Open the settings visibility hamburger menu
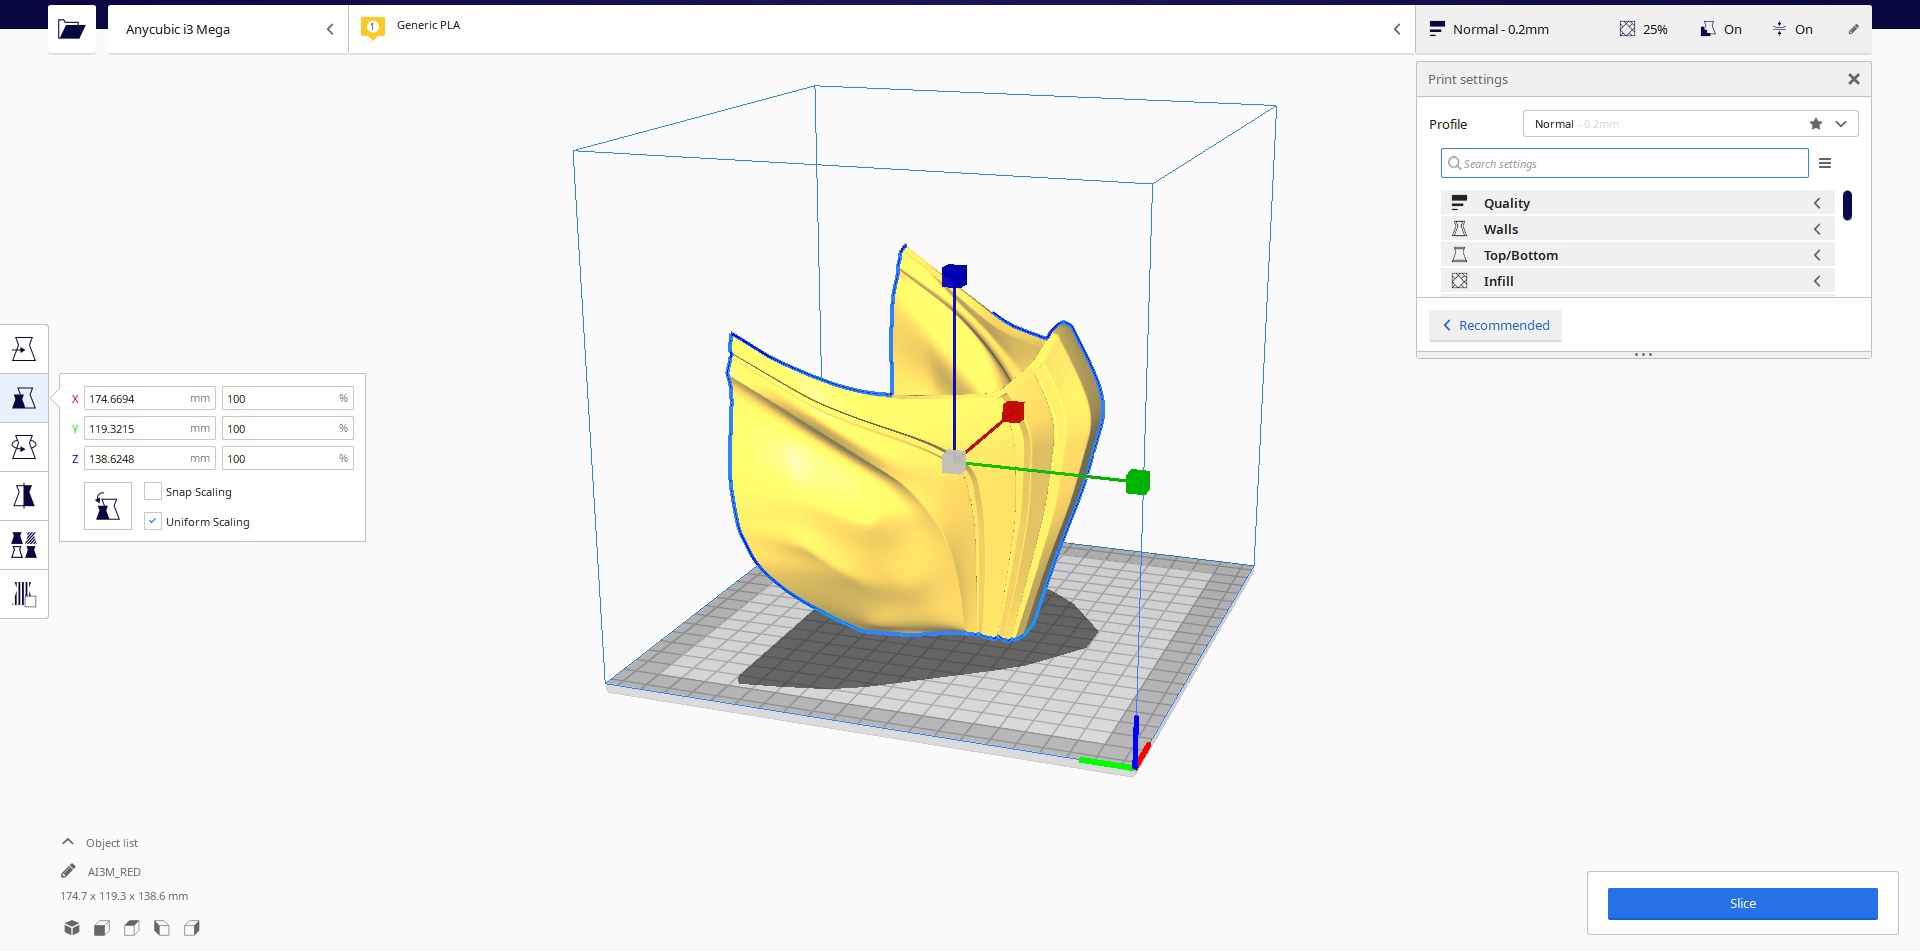 click(1825, 163)
